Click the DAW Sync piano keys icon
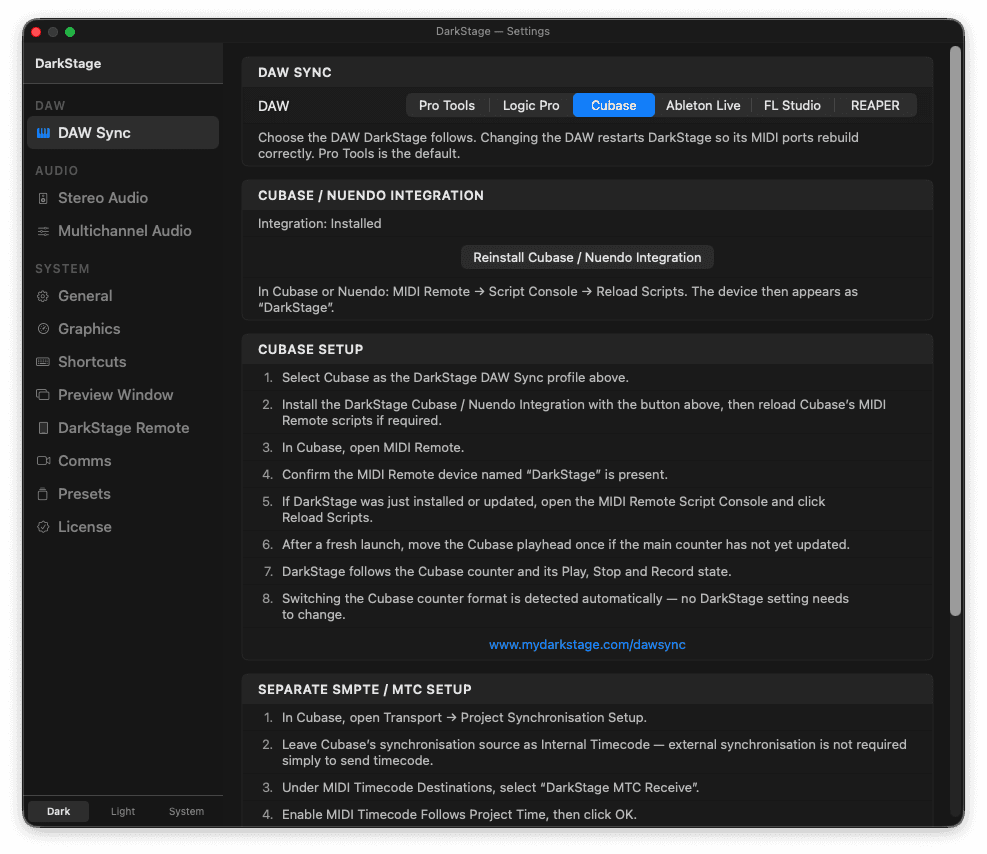Screen dimensions: 987x854 (x=43, y=133)
